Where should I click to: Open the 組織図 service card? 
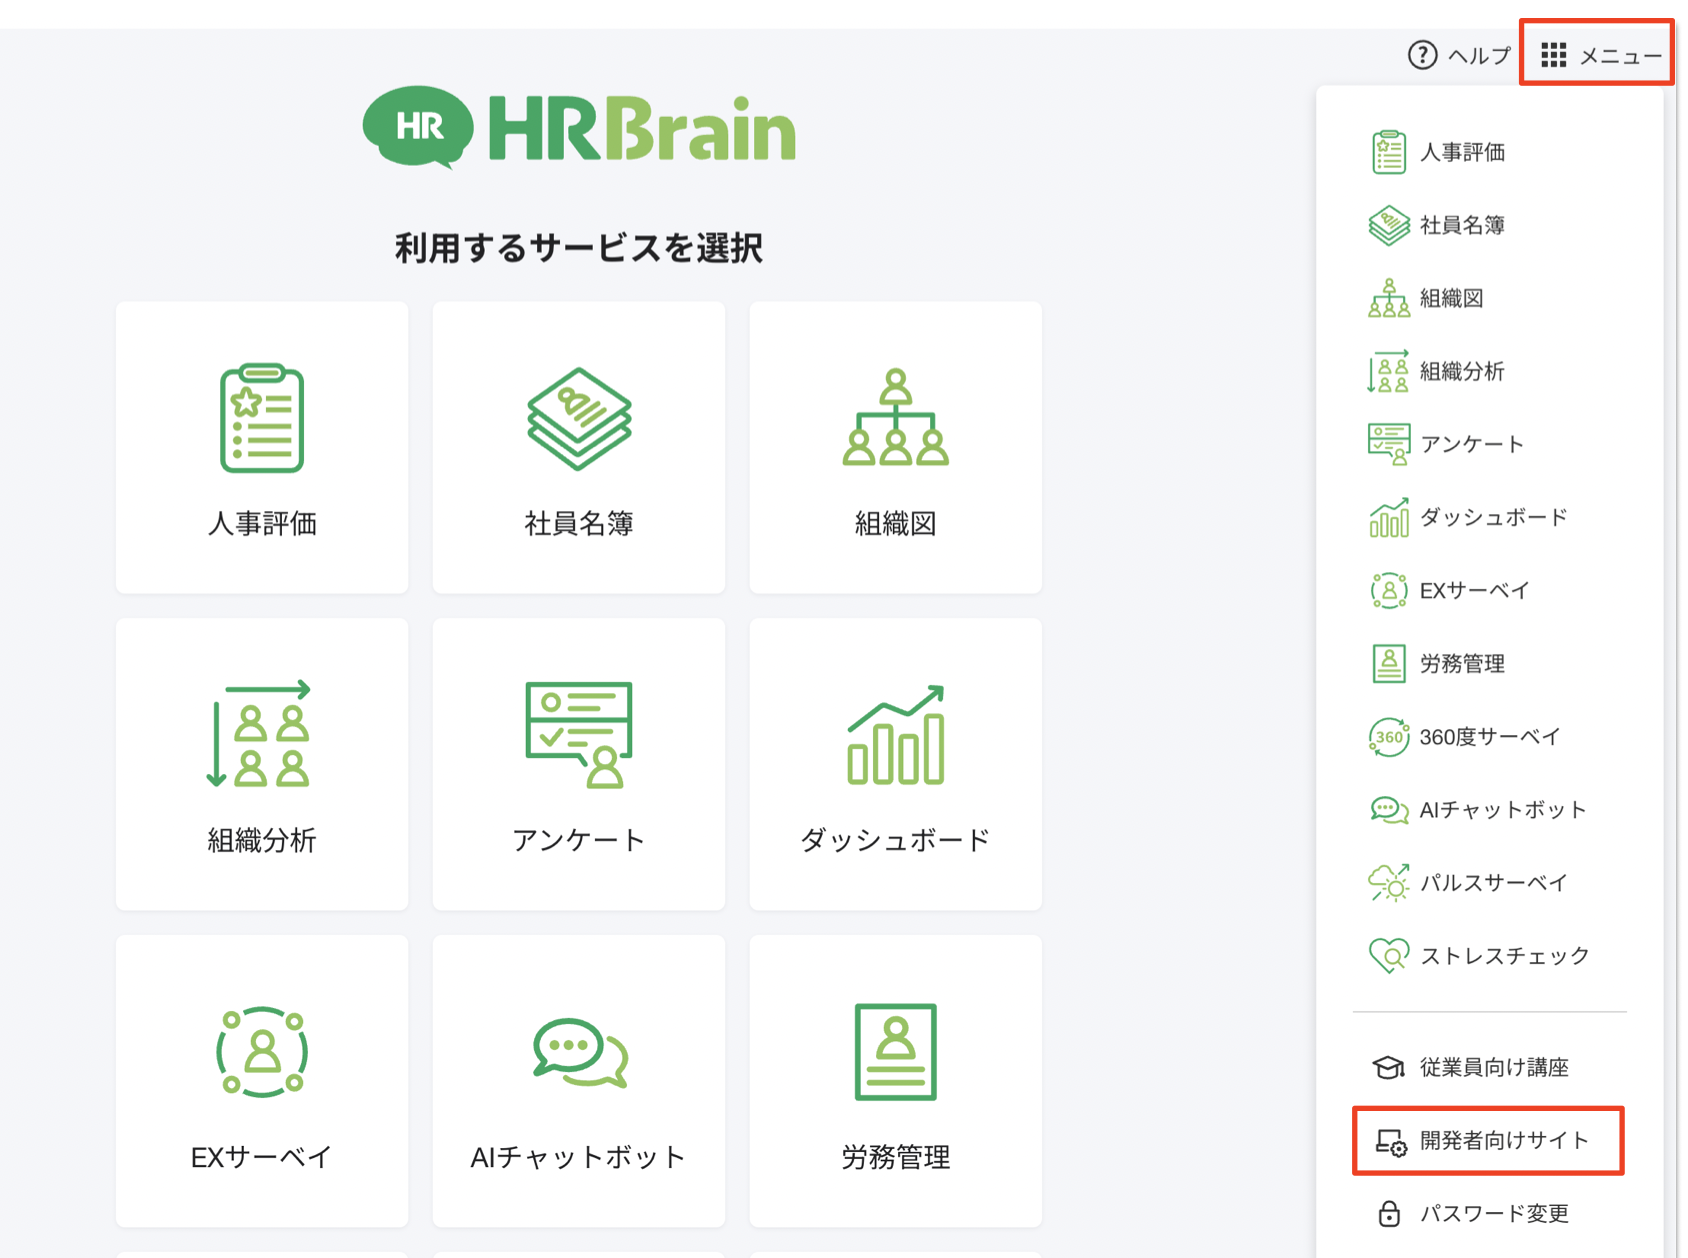(895, 447)
